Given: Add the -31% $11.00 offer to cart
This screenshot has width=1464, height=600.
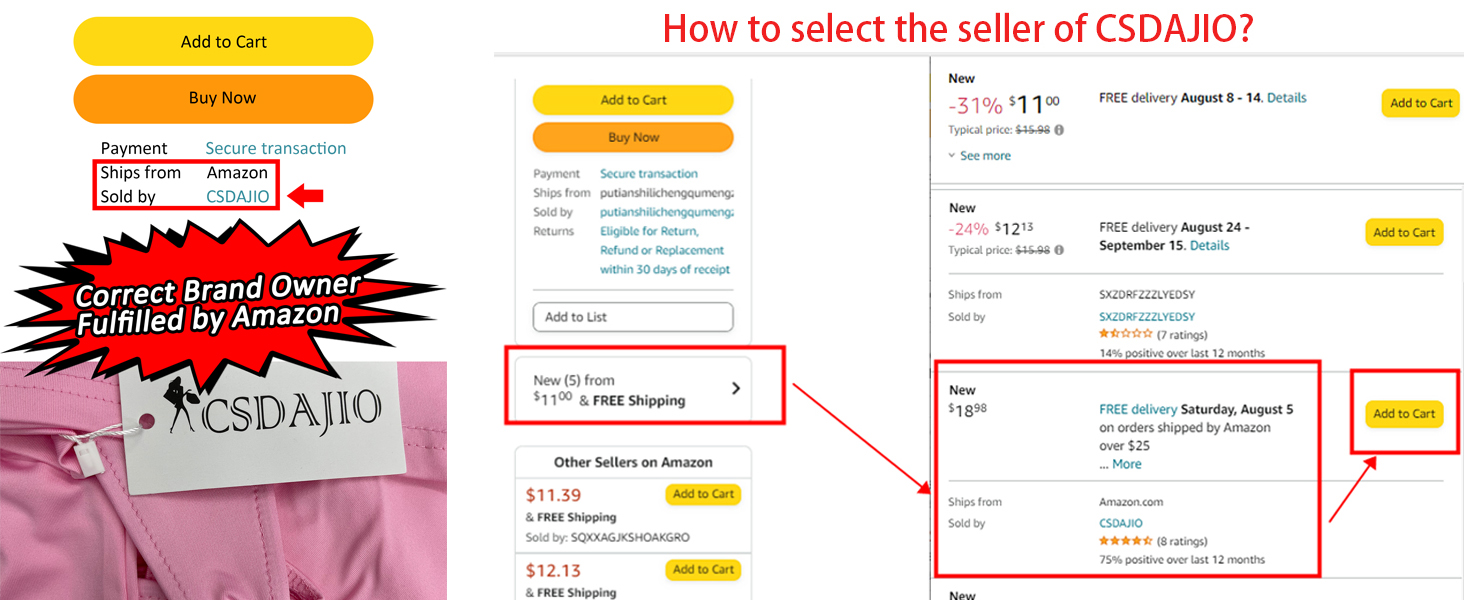Looking at the screenshot, I should pyautogui.click(x=1420, y=103).
